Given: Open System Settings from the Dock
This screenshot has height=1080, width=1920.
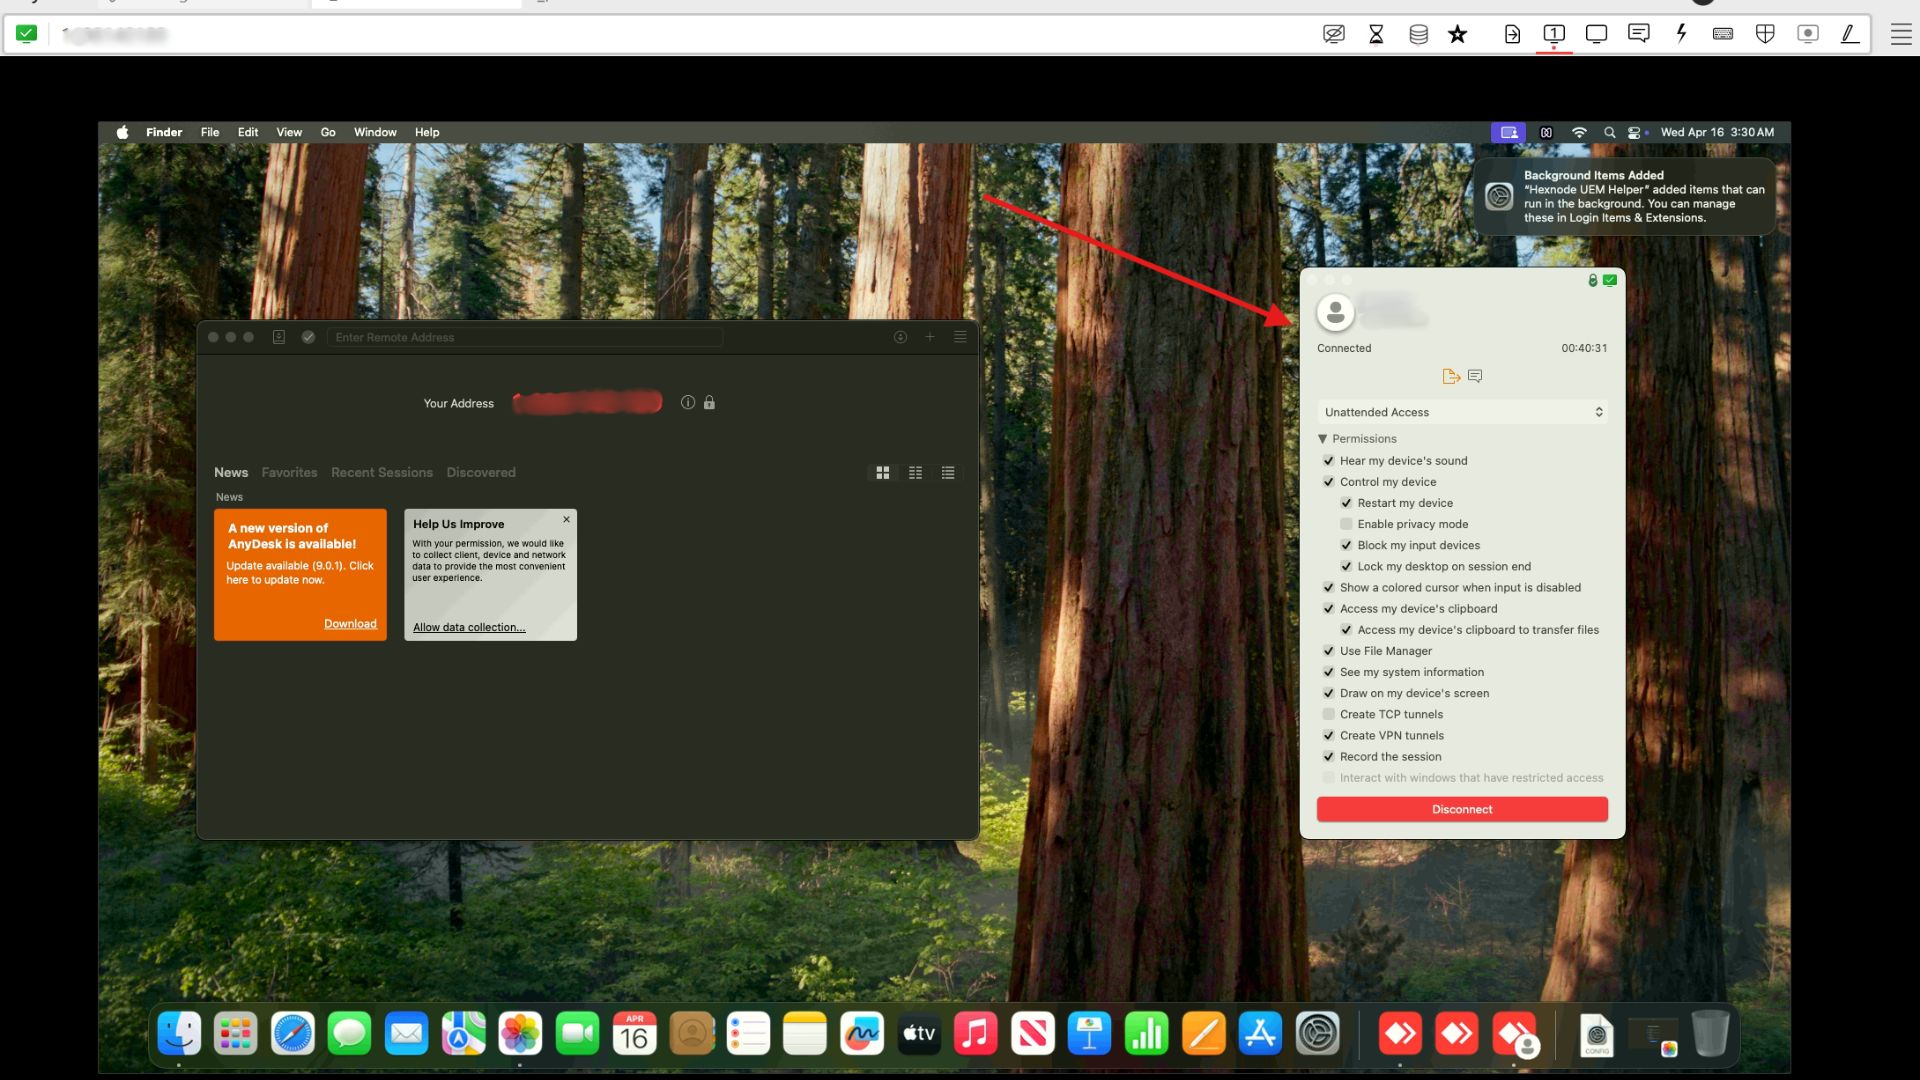Looking at the screenshot, I should click(1317, 1033).
